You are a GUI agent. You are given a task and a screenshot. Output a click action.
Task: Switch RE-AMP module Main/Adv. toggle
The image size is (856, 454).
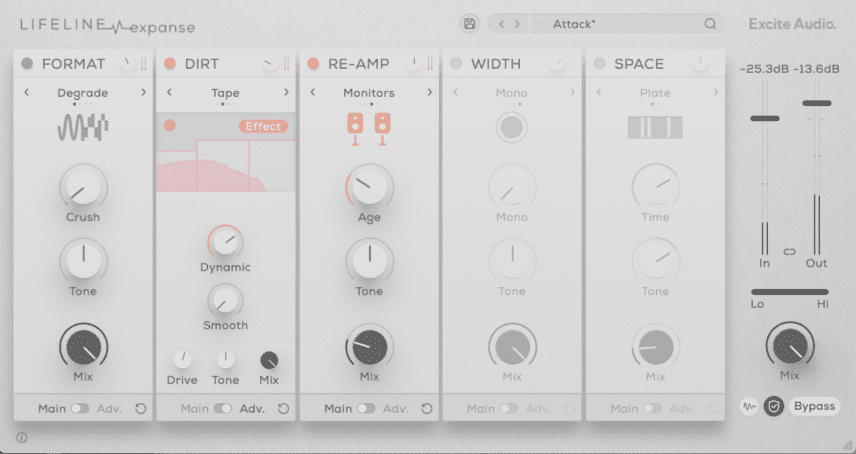click(366, 408)
